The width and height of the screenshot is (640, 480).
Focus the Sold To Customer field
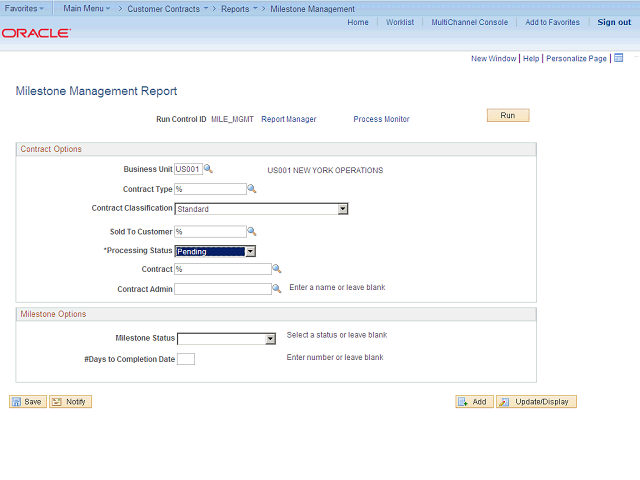pyautogui.click(x=210, y=231)
